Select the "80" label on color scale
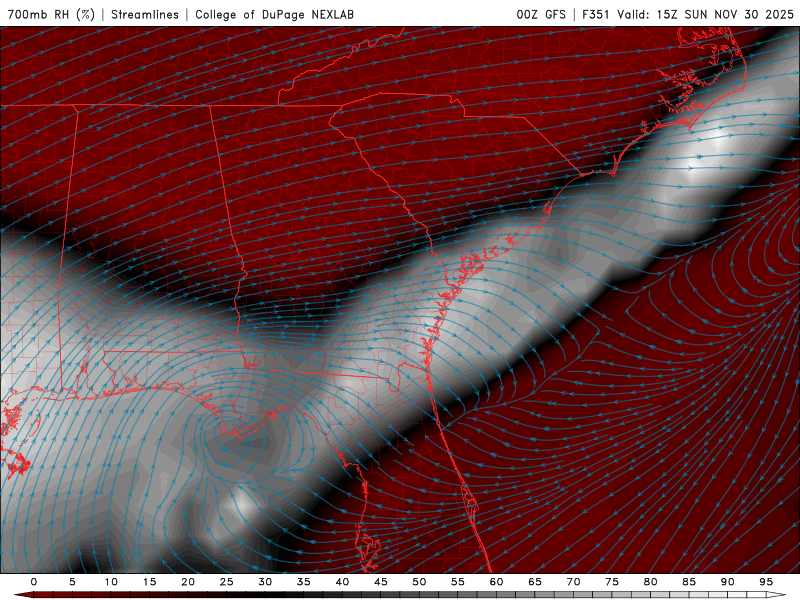The image size is (800, 600). tap(651, 582)
